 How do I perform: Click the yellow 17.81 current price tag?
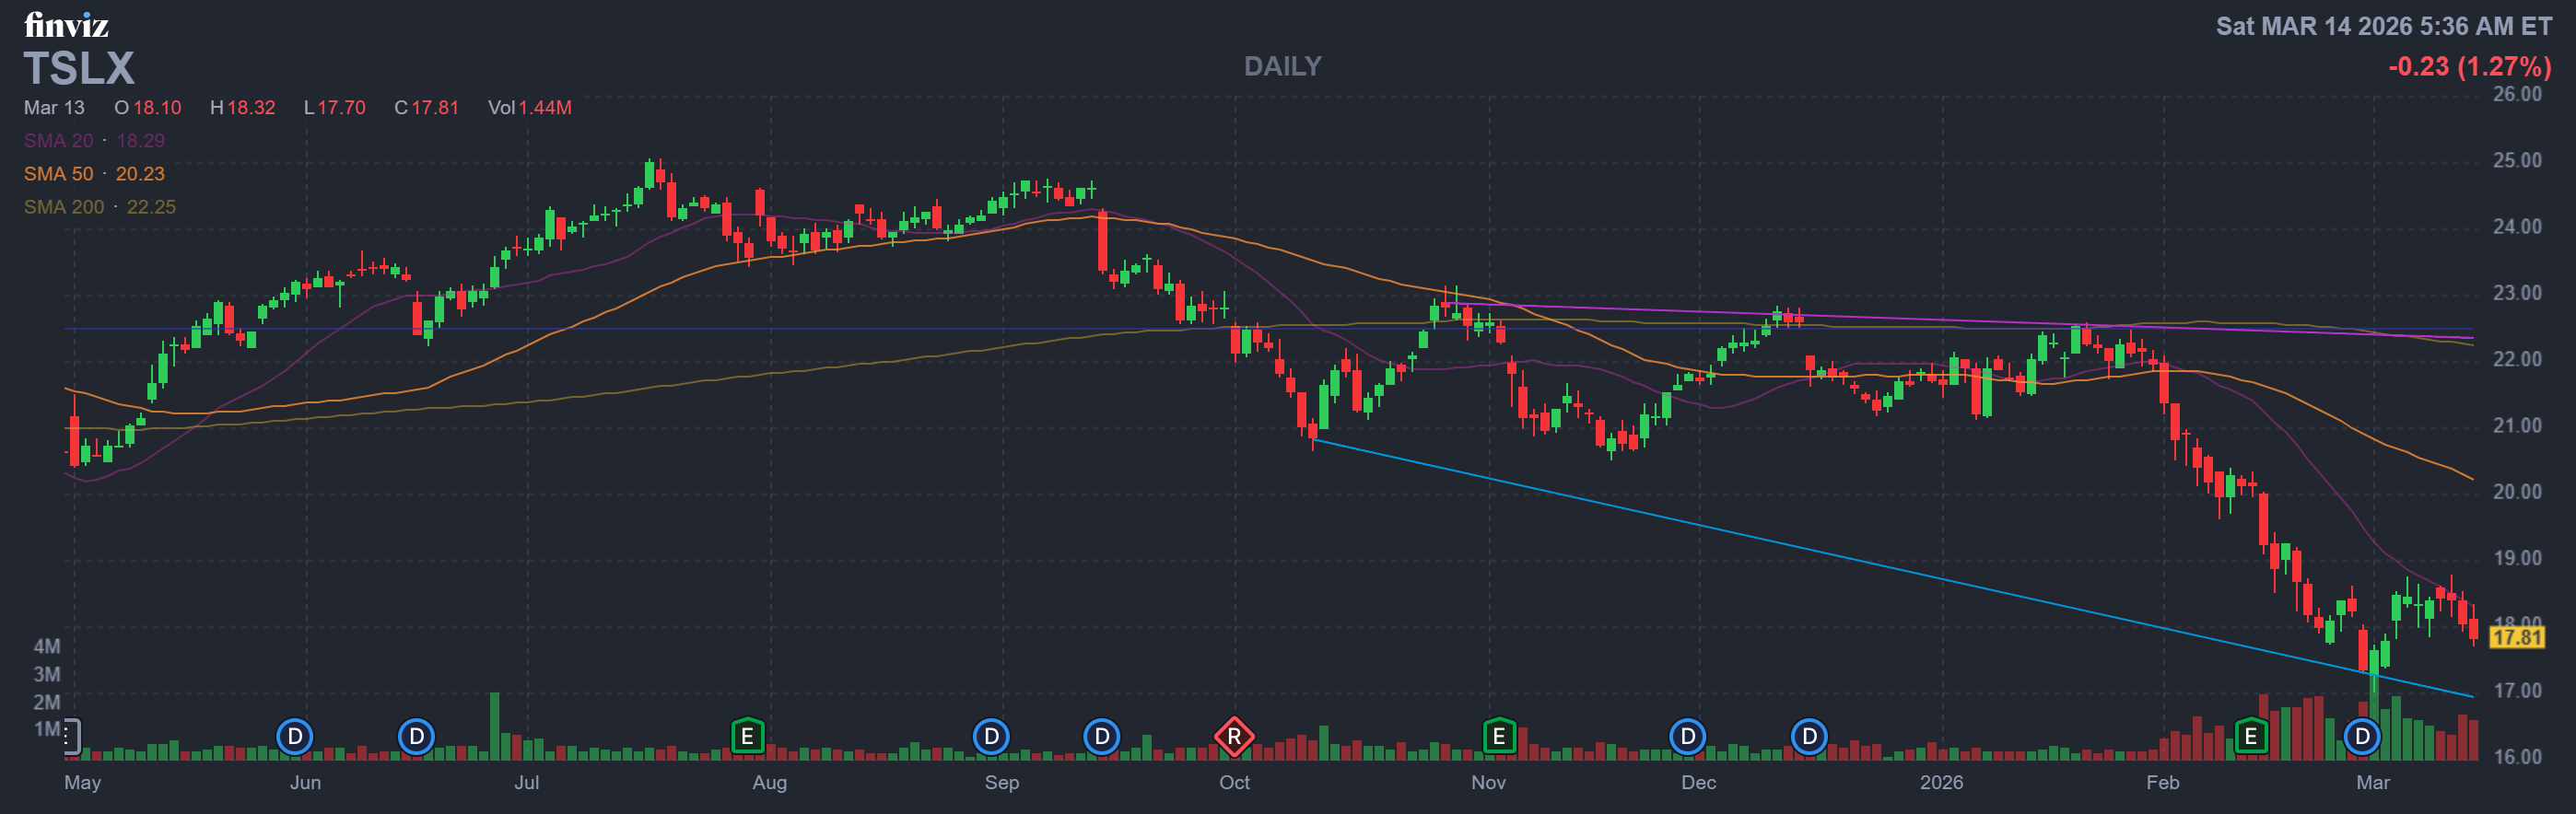point(2516,637)
